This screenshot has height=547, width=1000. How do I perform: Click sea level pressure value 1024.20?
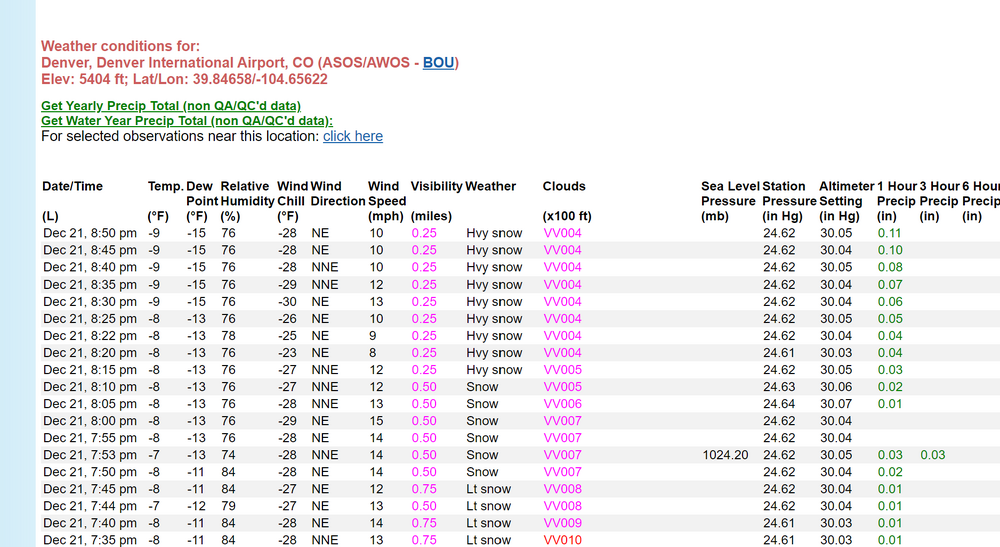tap(725, 455)
